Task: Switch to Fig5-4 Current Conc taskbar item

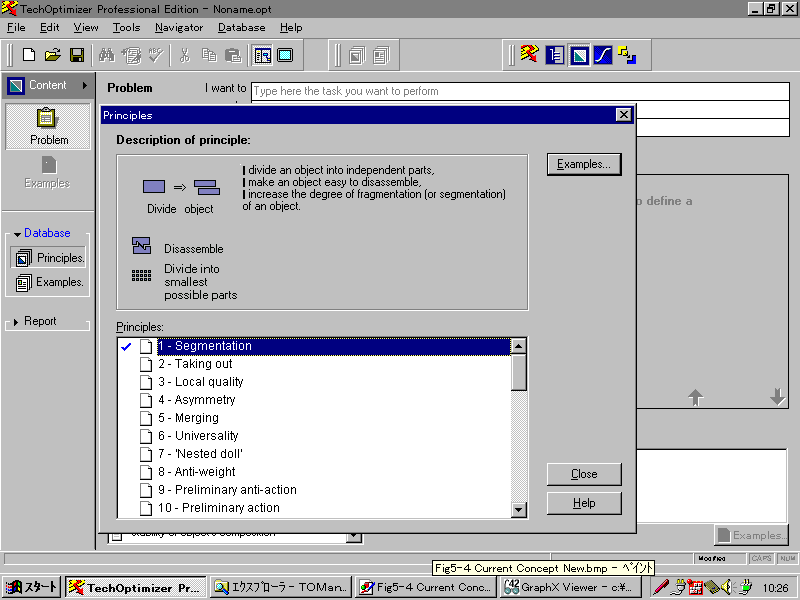Action: (x=426, y=587)
